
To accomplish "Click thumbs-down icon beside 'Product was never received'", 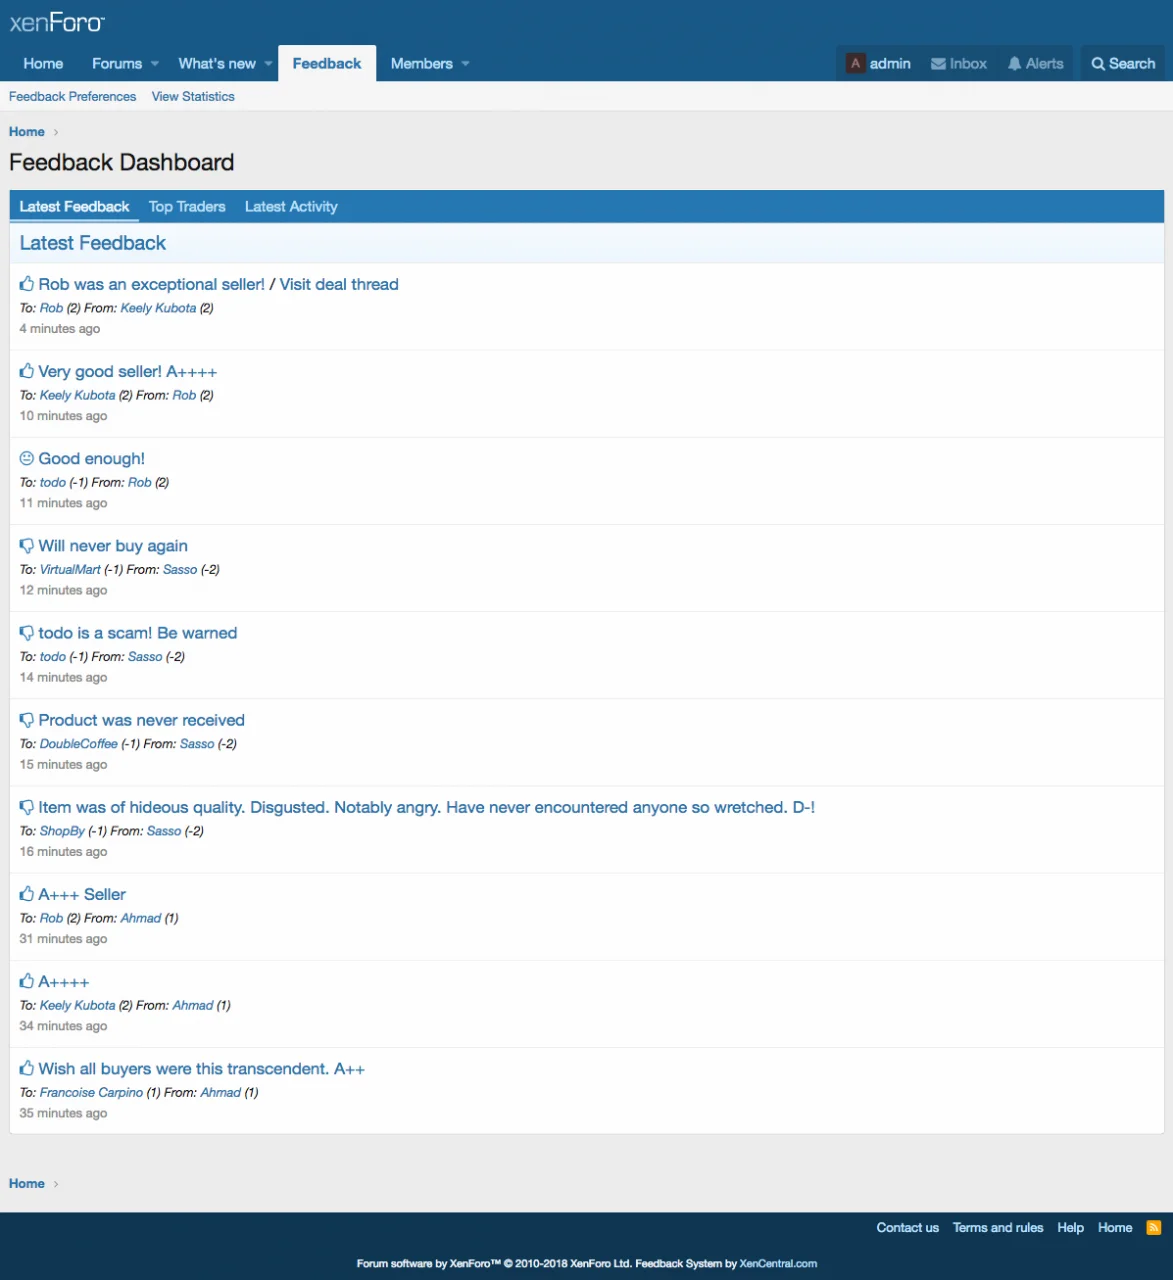I will tap(27, 720).
